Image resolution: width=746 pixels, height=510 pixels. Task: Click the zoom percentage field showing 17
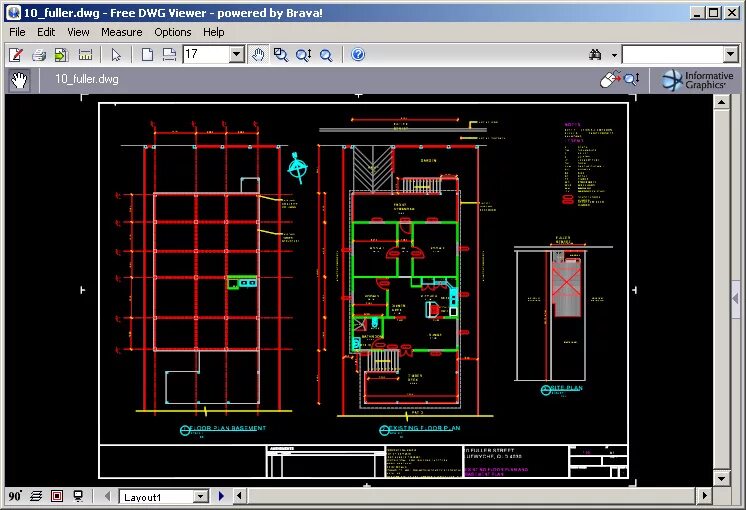[206, 54]
